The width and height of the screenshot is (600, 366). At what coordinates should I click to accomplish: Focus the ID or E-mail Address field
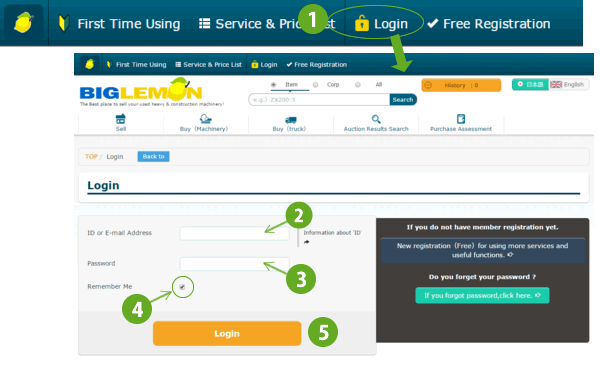pos(235,233)
